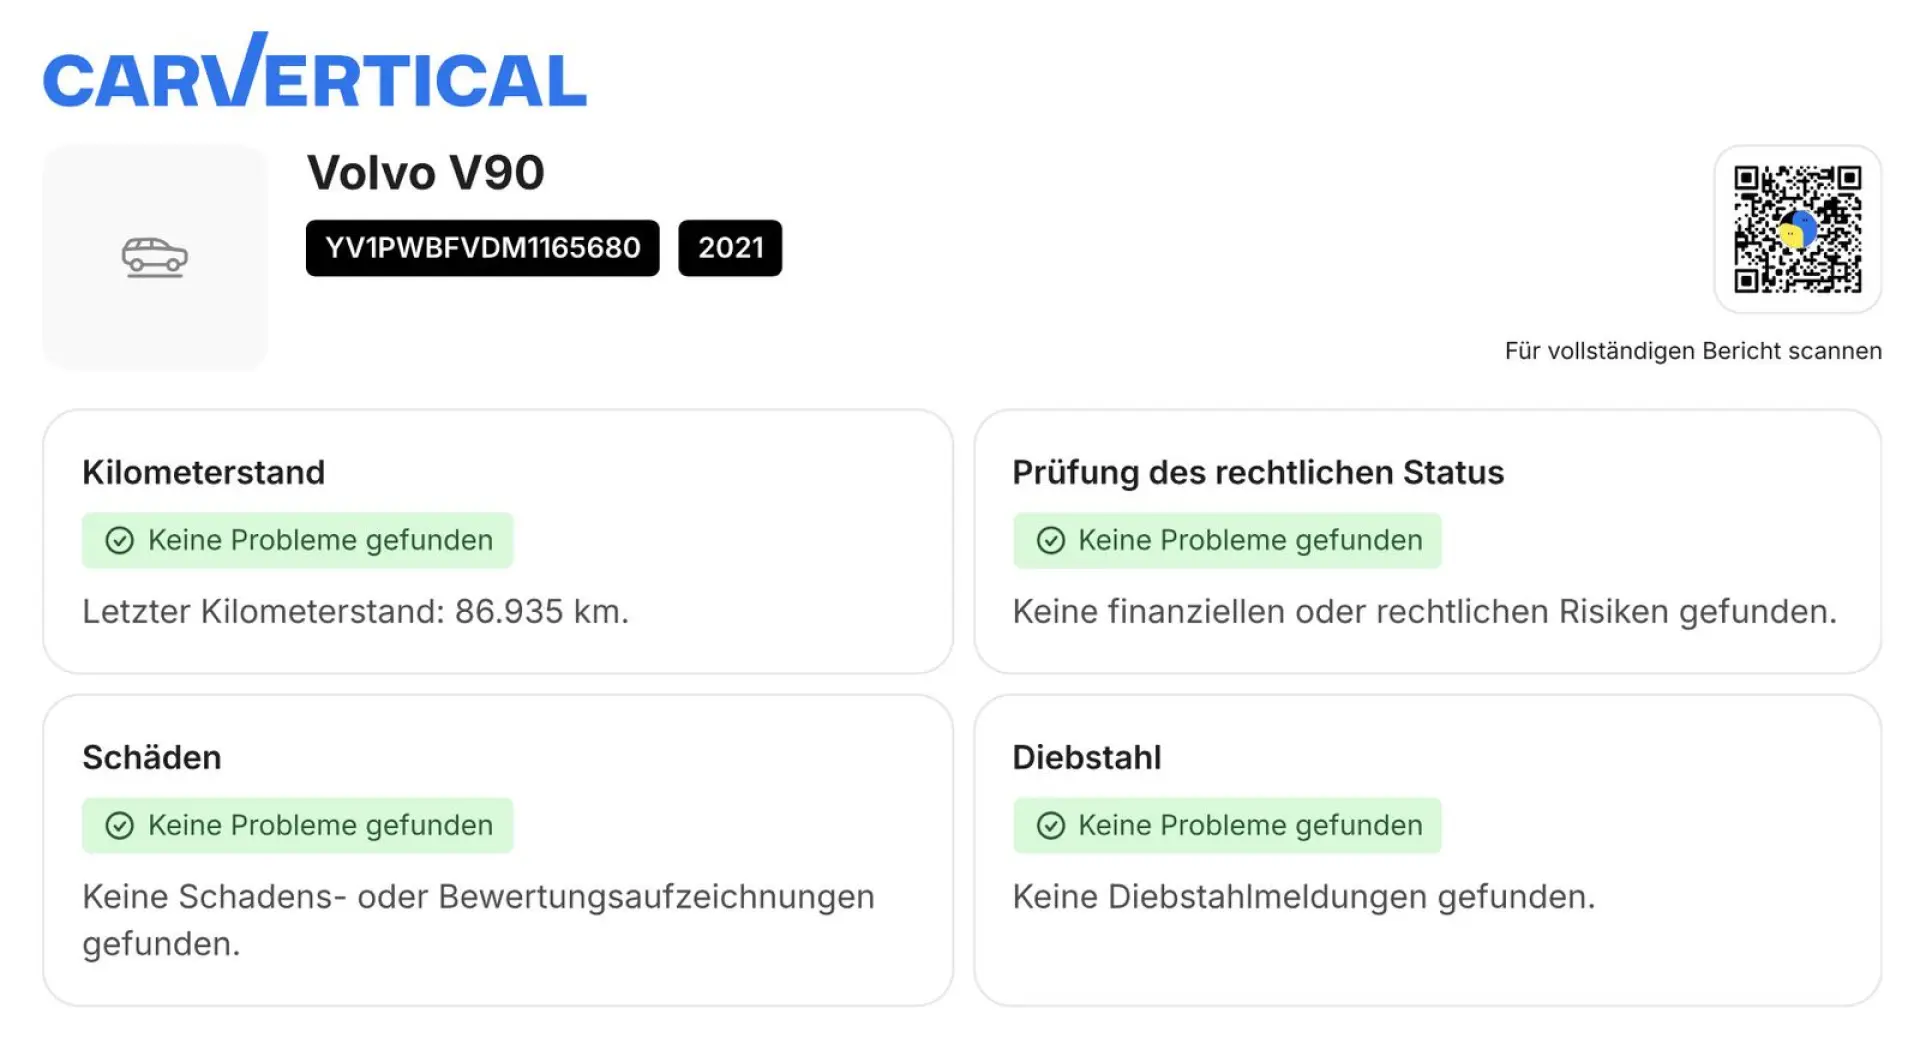This screenshot has height=1038, width=1920.
Task: Click 'Für vollständigen Bericht scannen' text
Action: pos(1693,351)
